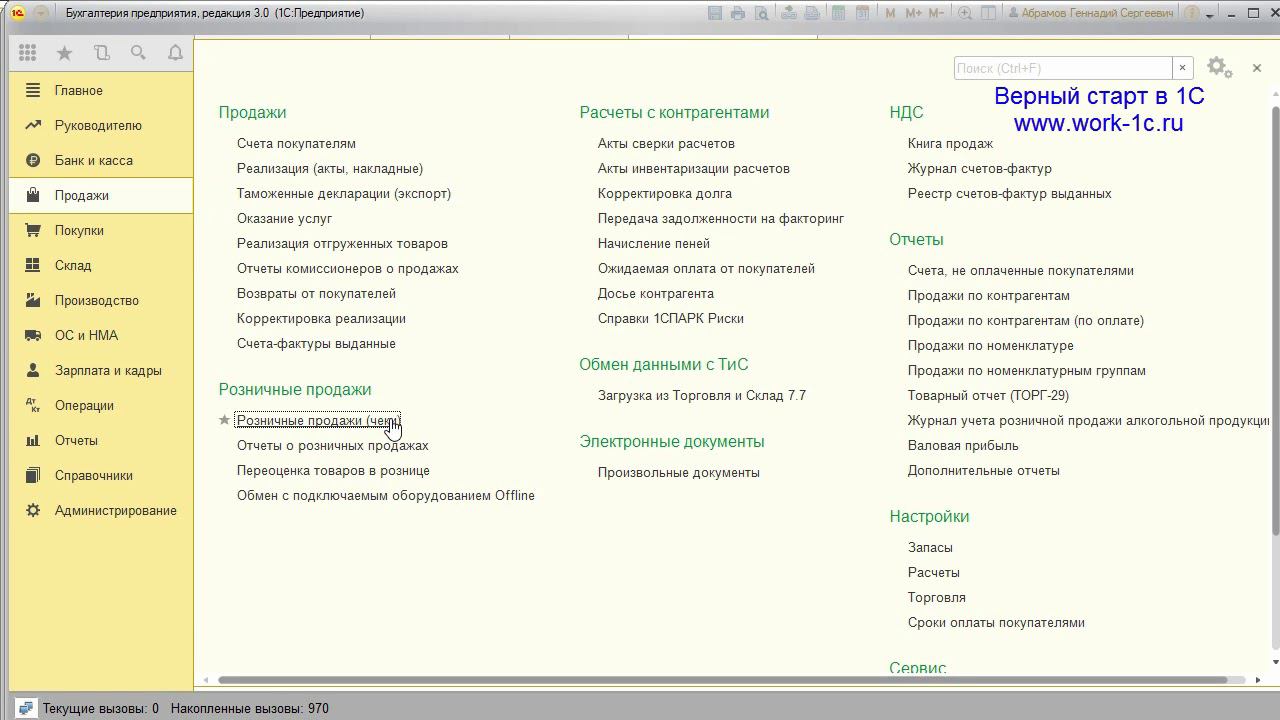Viewport: 1280px width, 720px height.
Task: Click the magnifier search icon in top-left panel
Action: coord(138,53)
